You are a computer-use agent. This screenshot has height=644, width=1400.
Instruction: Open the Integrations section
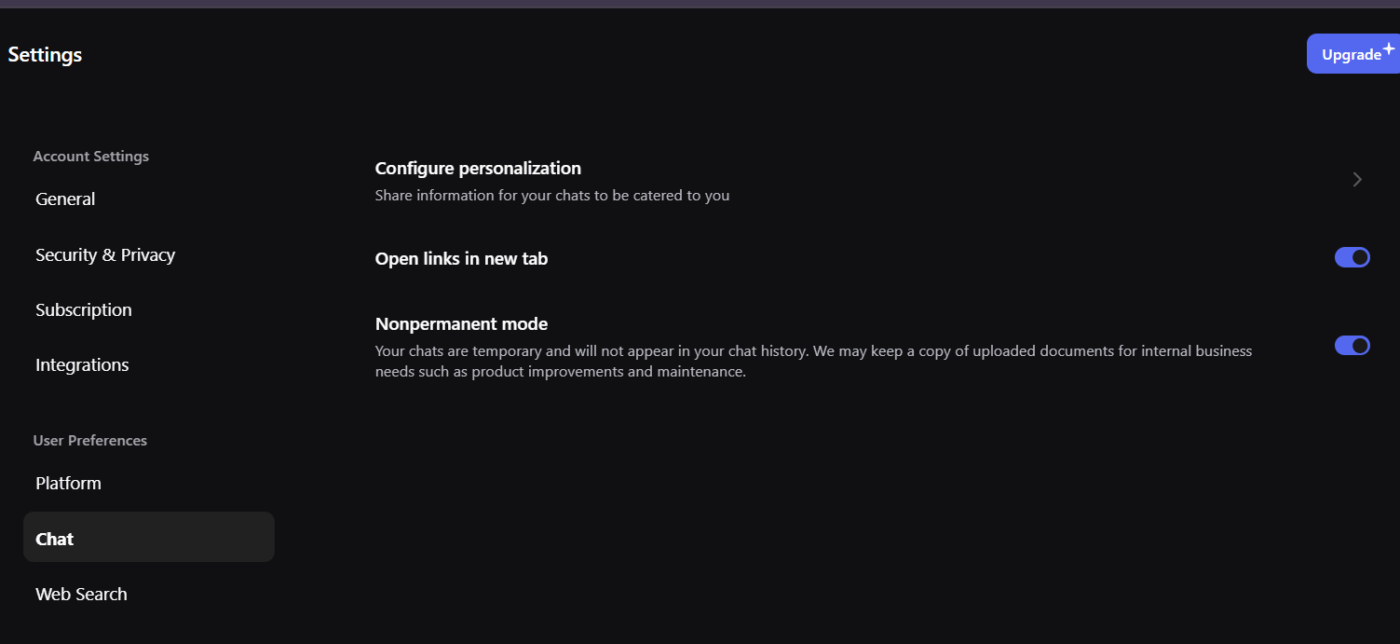81,364
